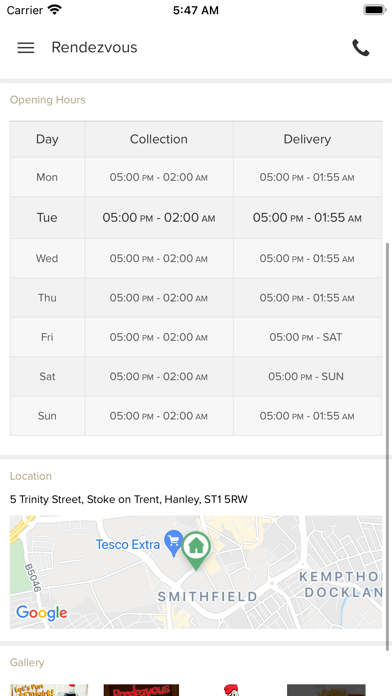Open the first gallery thumbnail
392x696 pixels.
pos(49,690)
